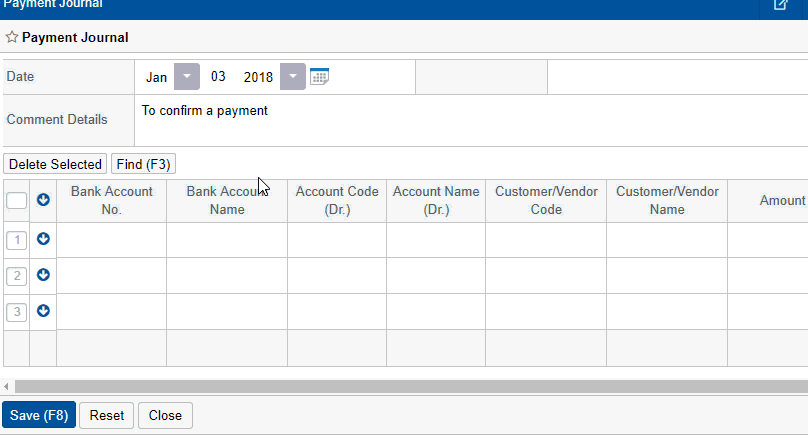Select row 1 checkbox
The width and height of the screenshot is (808, 448).
(x=16, y=240)
